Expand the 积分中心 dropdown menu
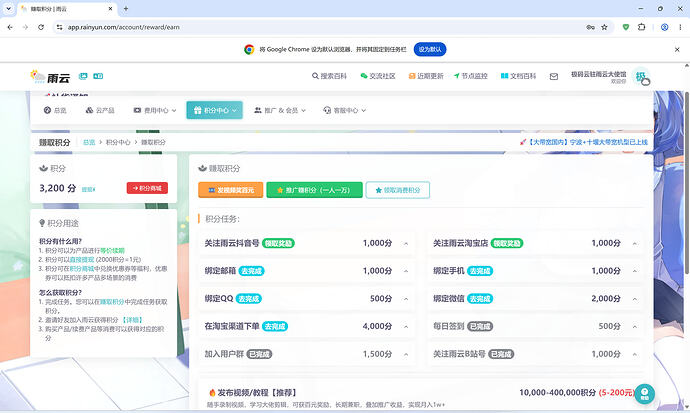The height and width of the screenshot is (413, 690). pos(214,110)
